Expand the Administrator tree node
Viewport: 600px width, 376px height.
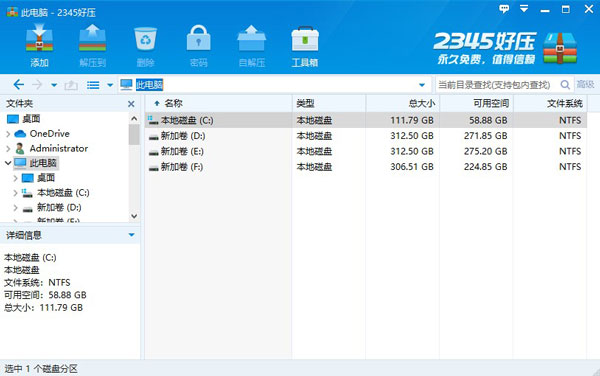point(8,148)
